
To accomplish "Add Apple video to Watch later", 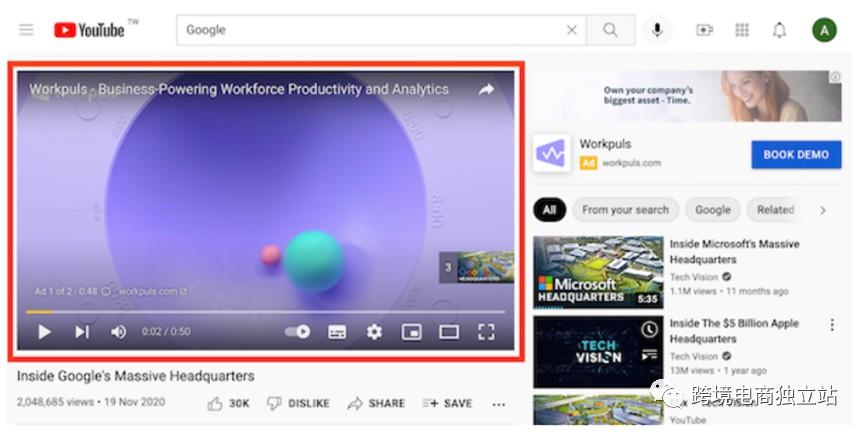I will [649, 330].
